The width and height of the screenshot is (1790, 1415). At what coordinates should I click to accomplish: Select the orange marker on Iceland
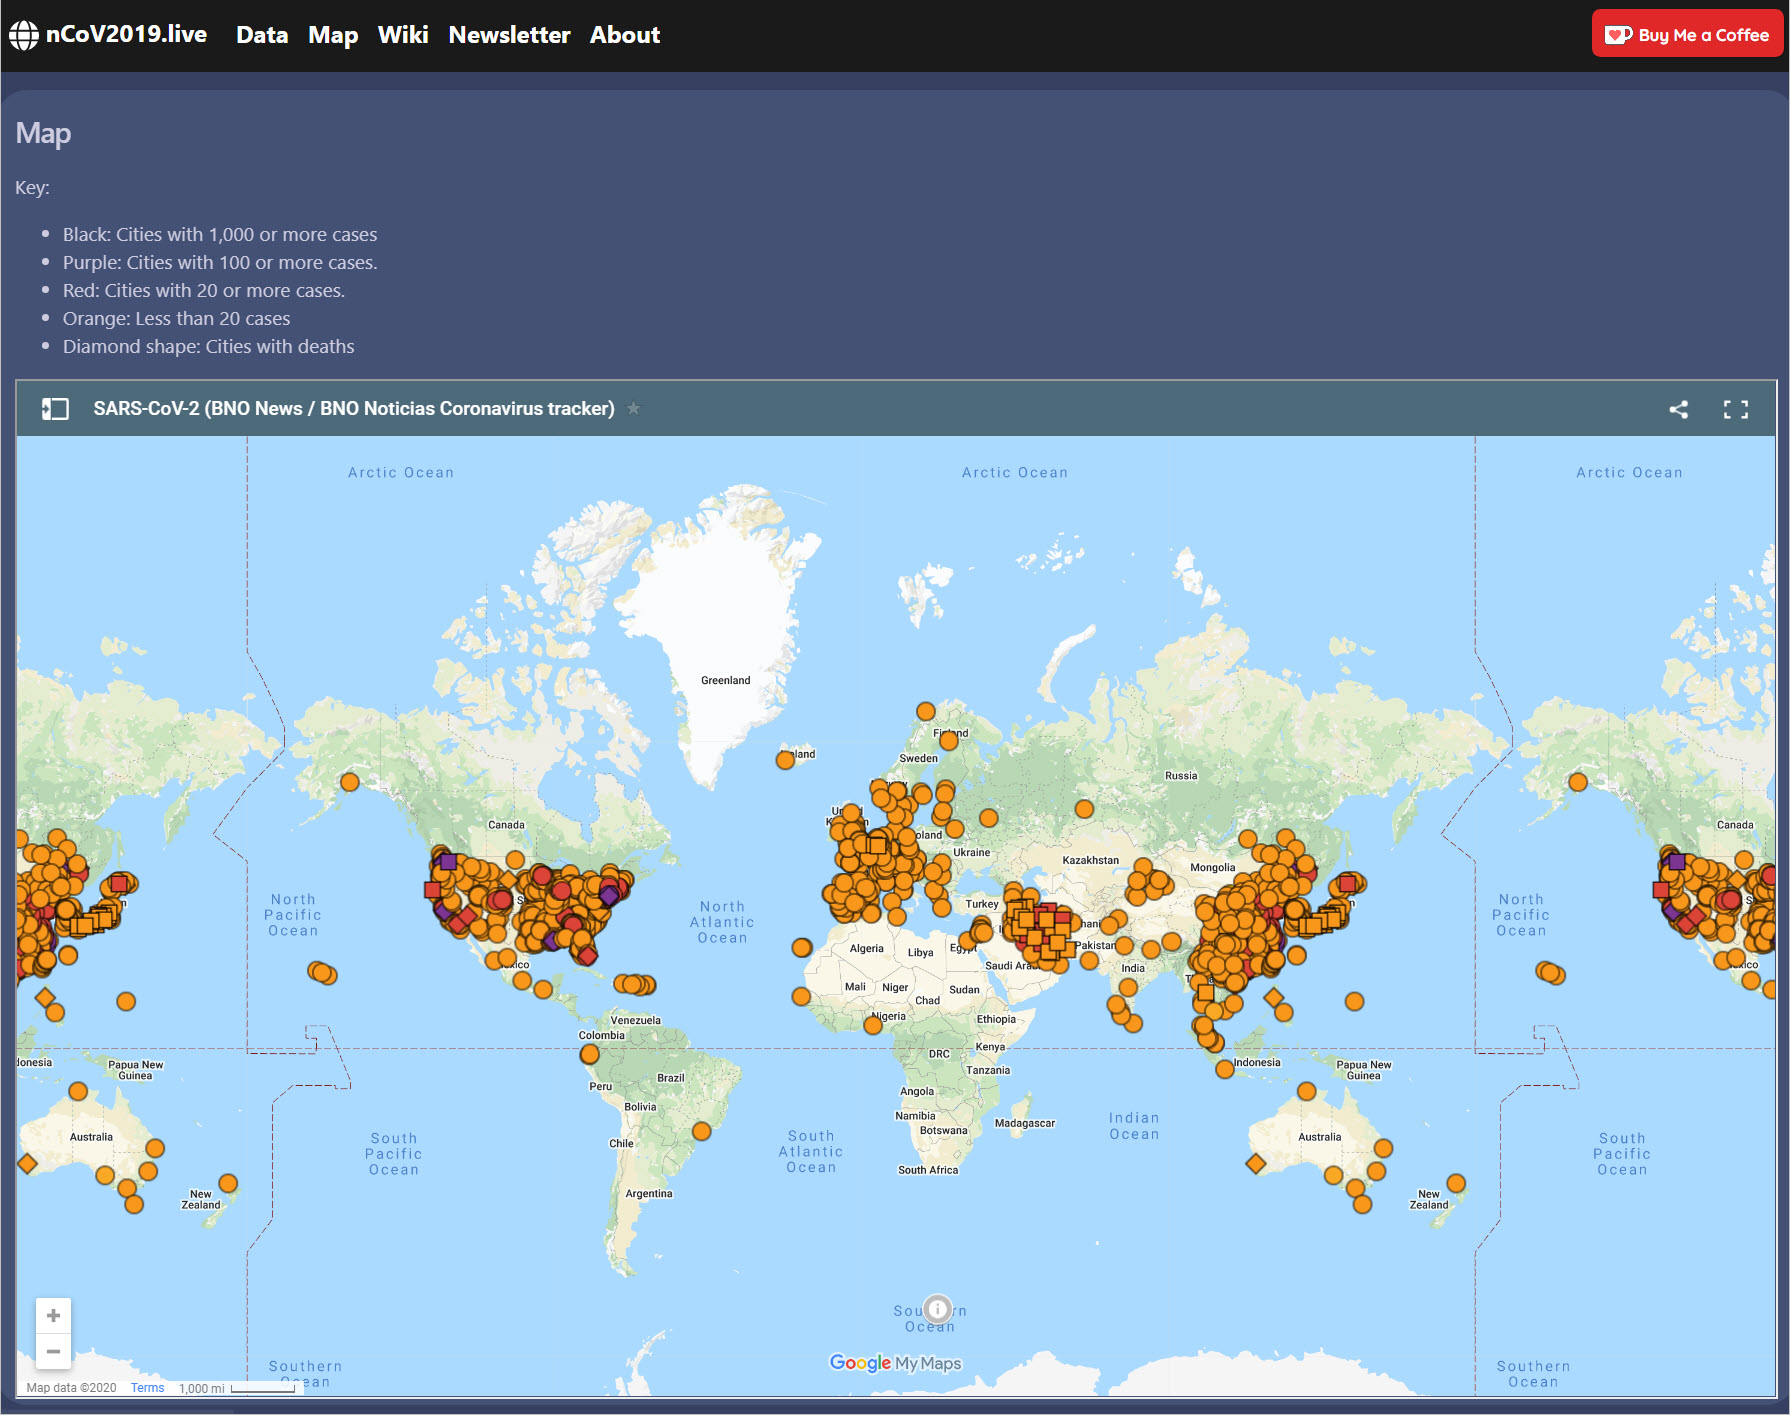tap(785, 760)
